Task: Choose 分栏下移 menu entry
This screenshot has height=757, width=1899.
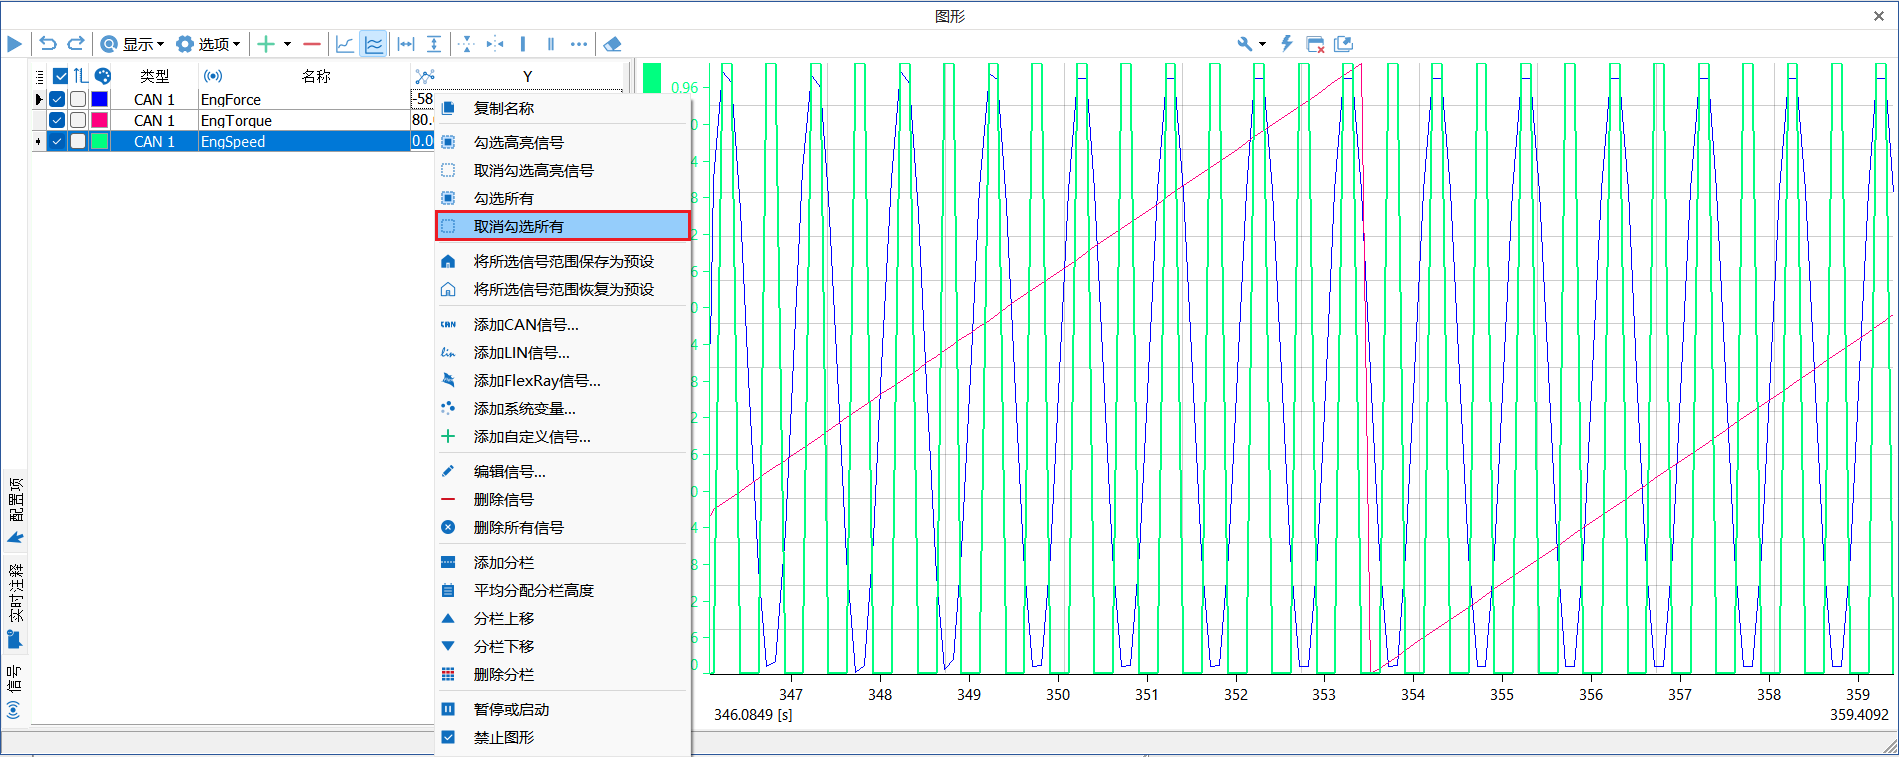Action: [563, 646]
